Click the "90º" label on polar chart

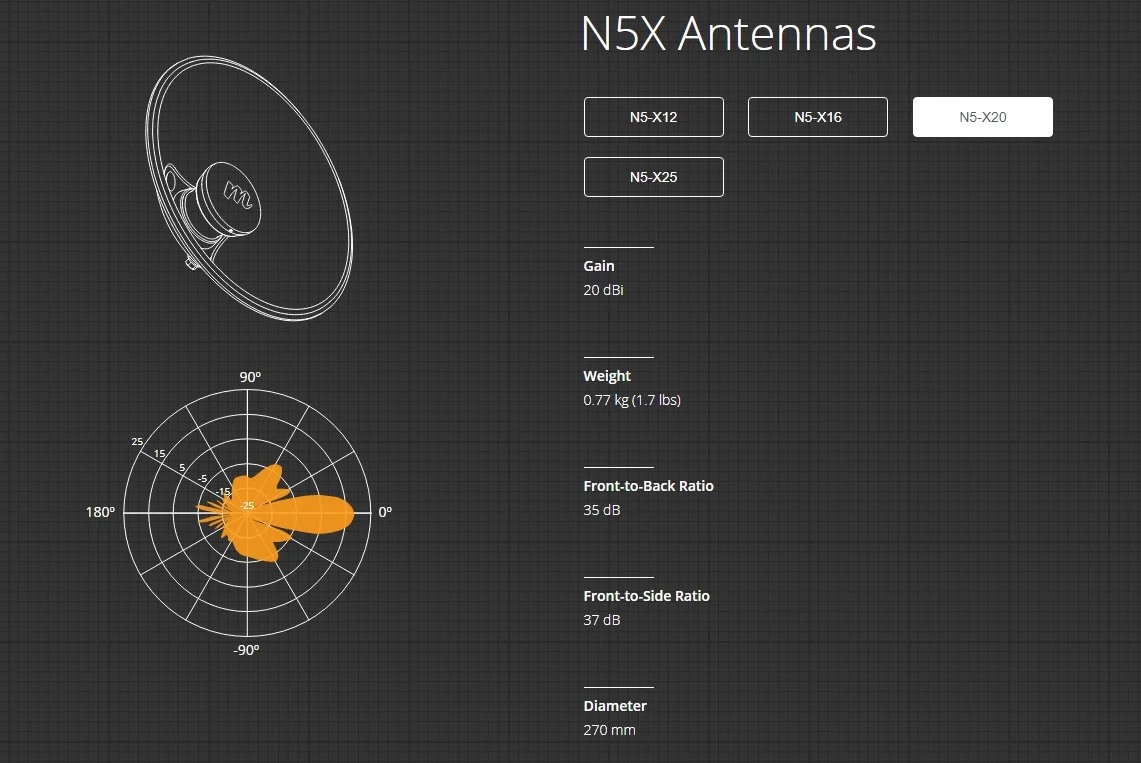(250, 377)
